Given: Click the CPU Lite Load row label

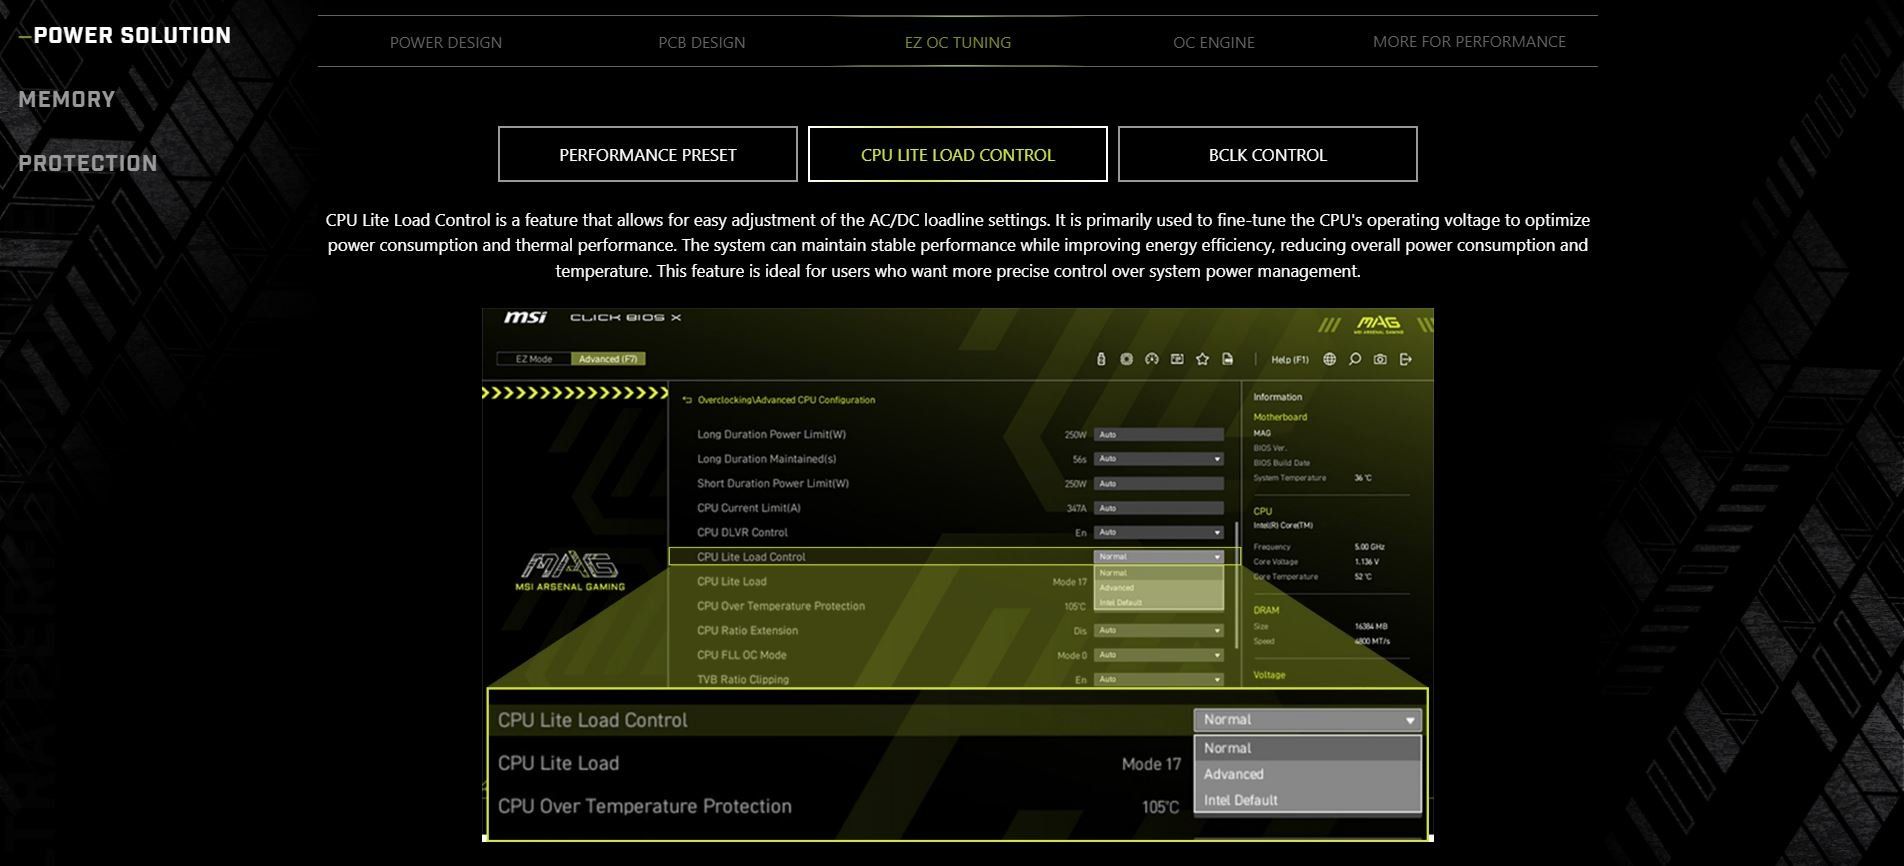Looking at the screenshot, I should [732, 581].
